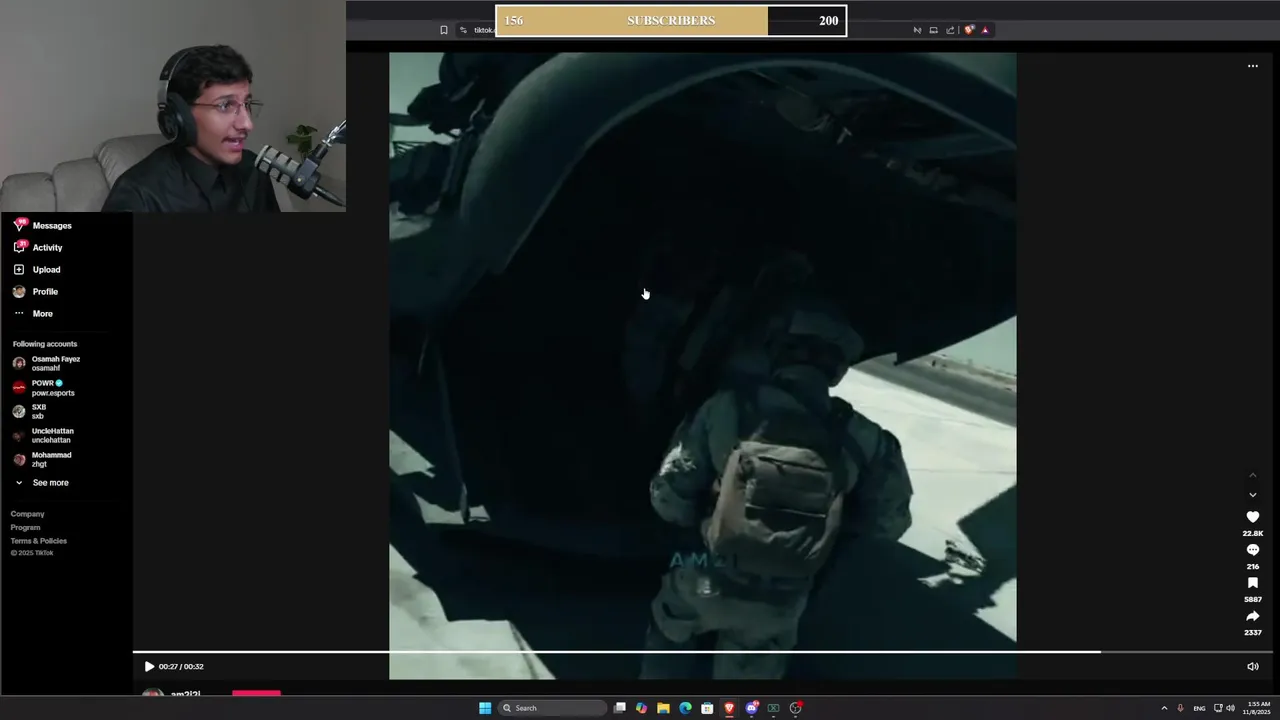Open POWR powr.esports account
This screenshot has width=1280, height=720.
[x=44, y=388]
